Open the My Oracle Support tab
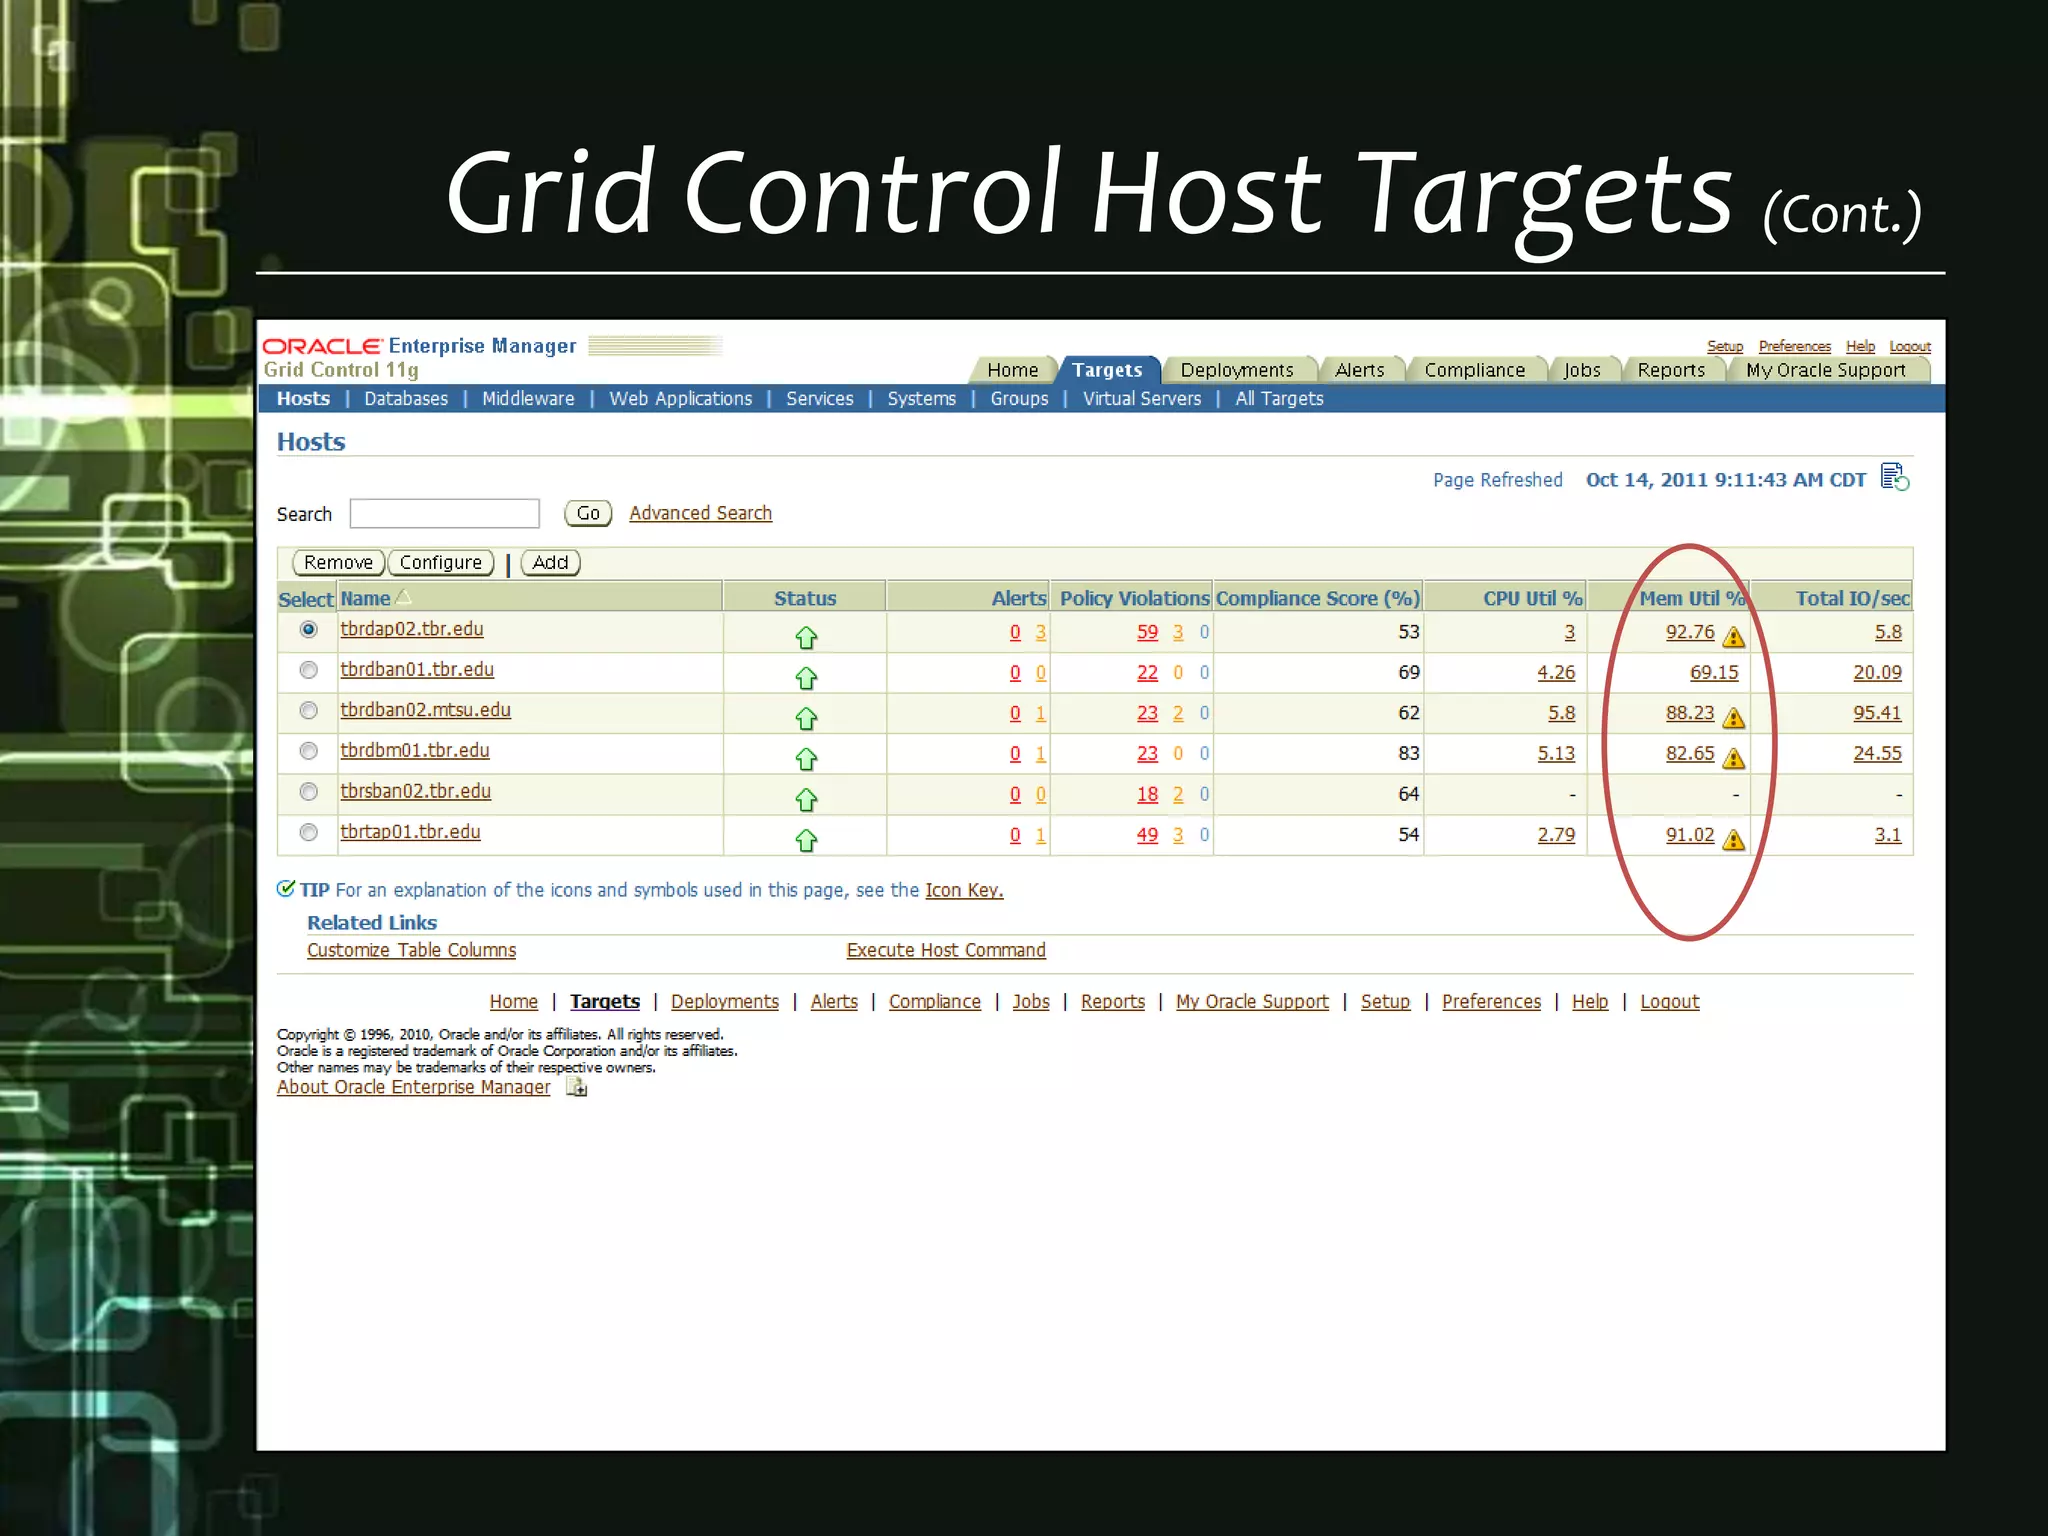The width and height of the screenshot is (2048, 1536). point(1826,370)
